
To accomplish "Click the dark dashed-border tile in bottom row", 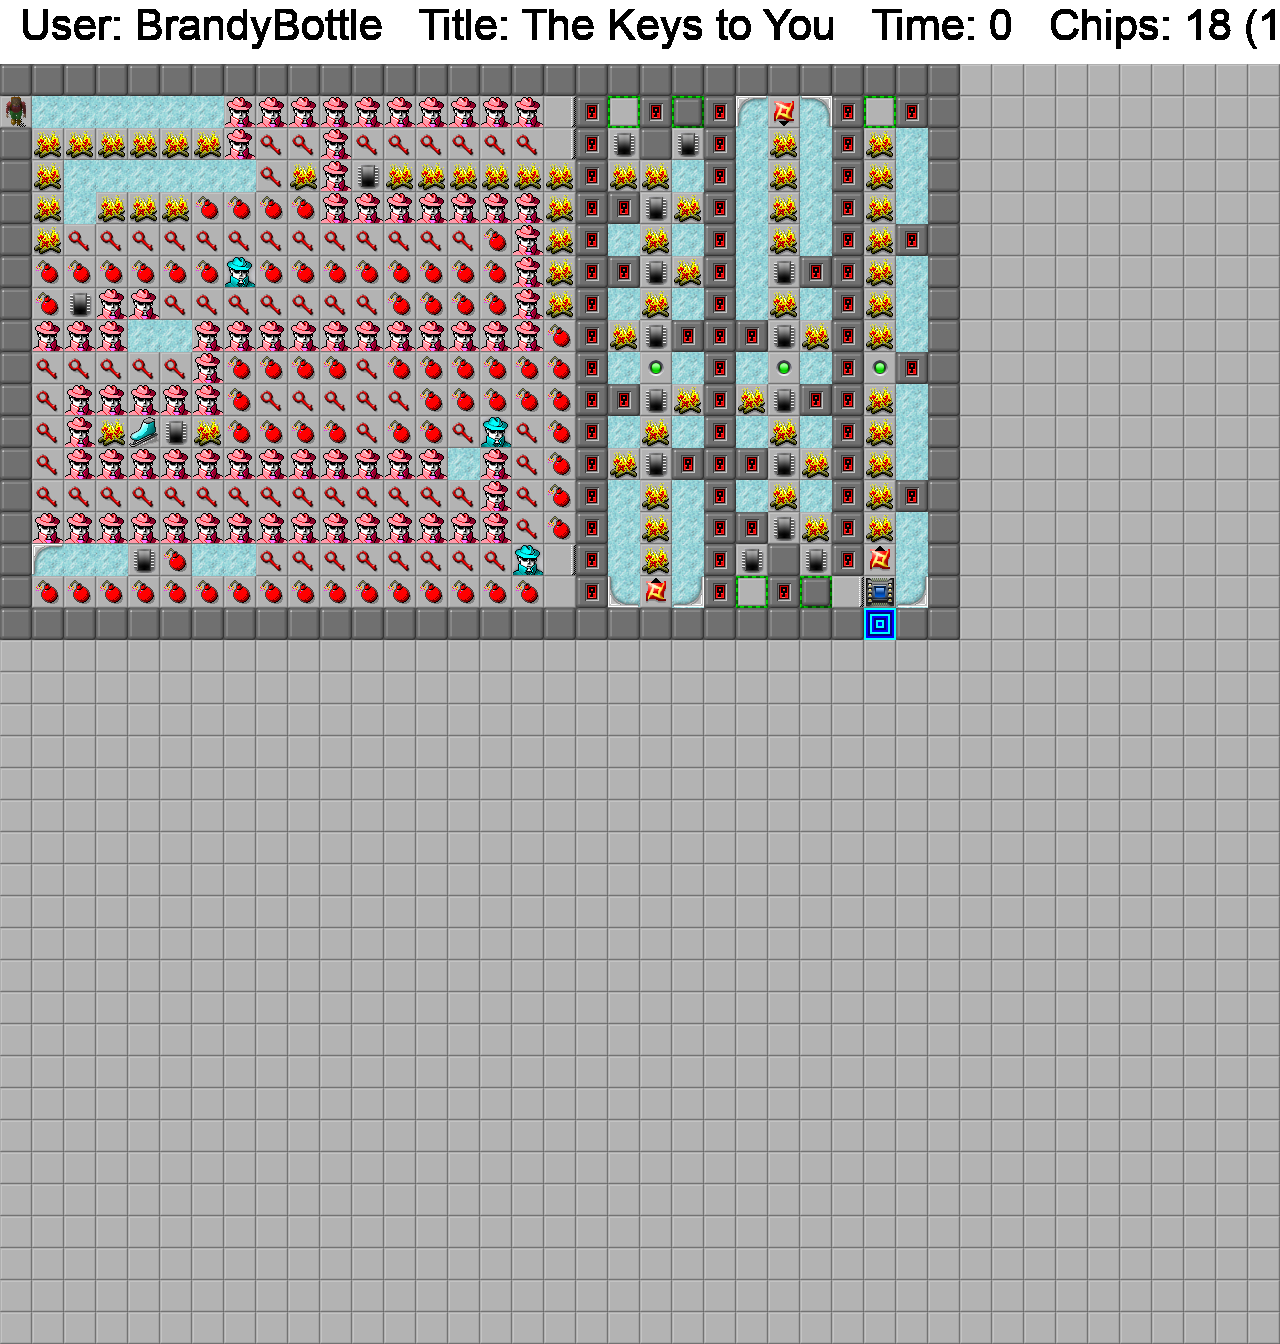I will [816, 592].
